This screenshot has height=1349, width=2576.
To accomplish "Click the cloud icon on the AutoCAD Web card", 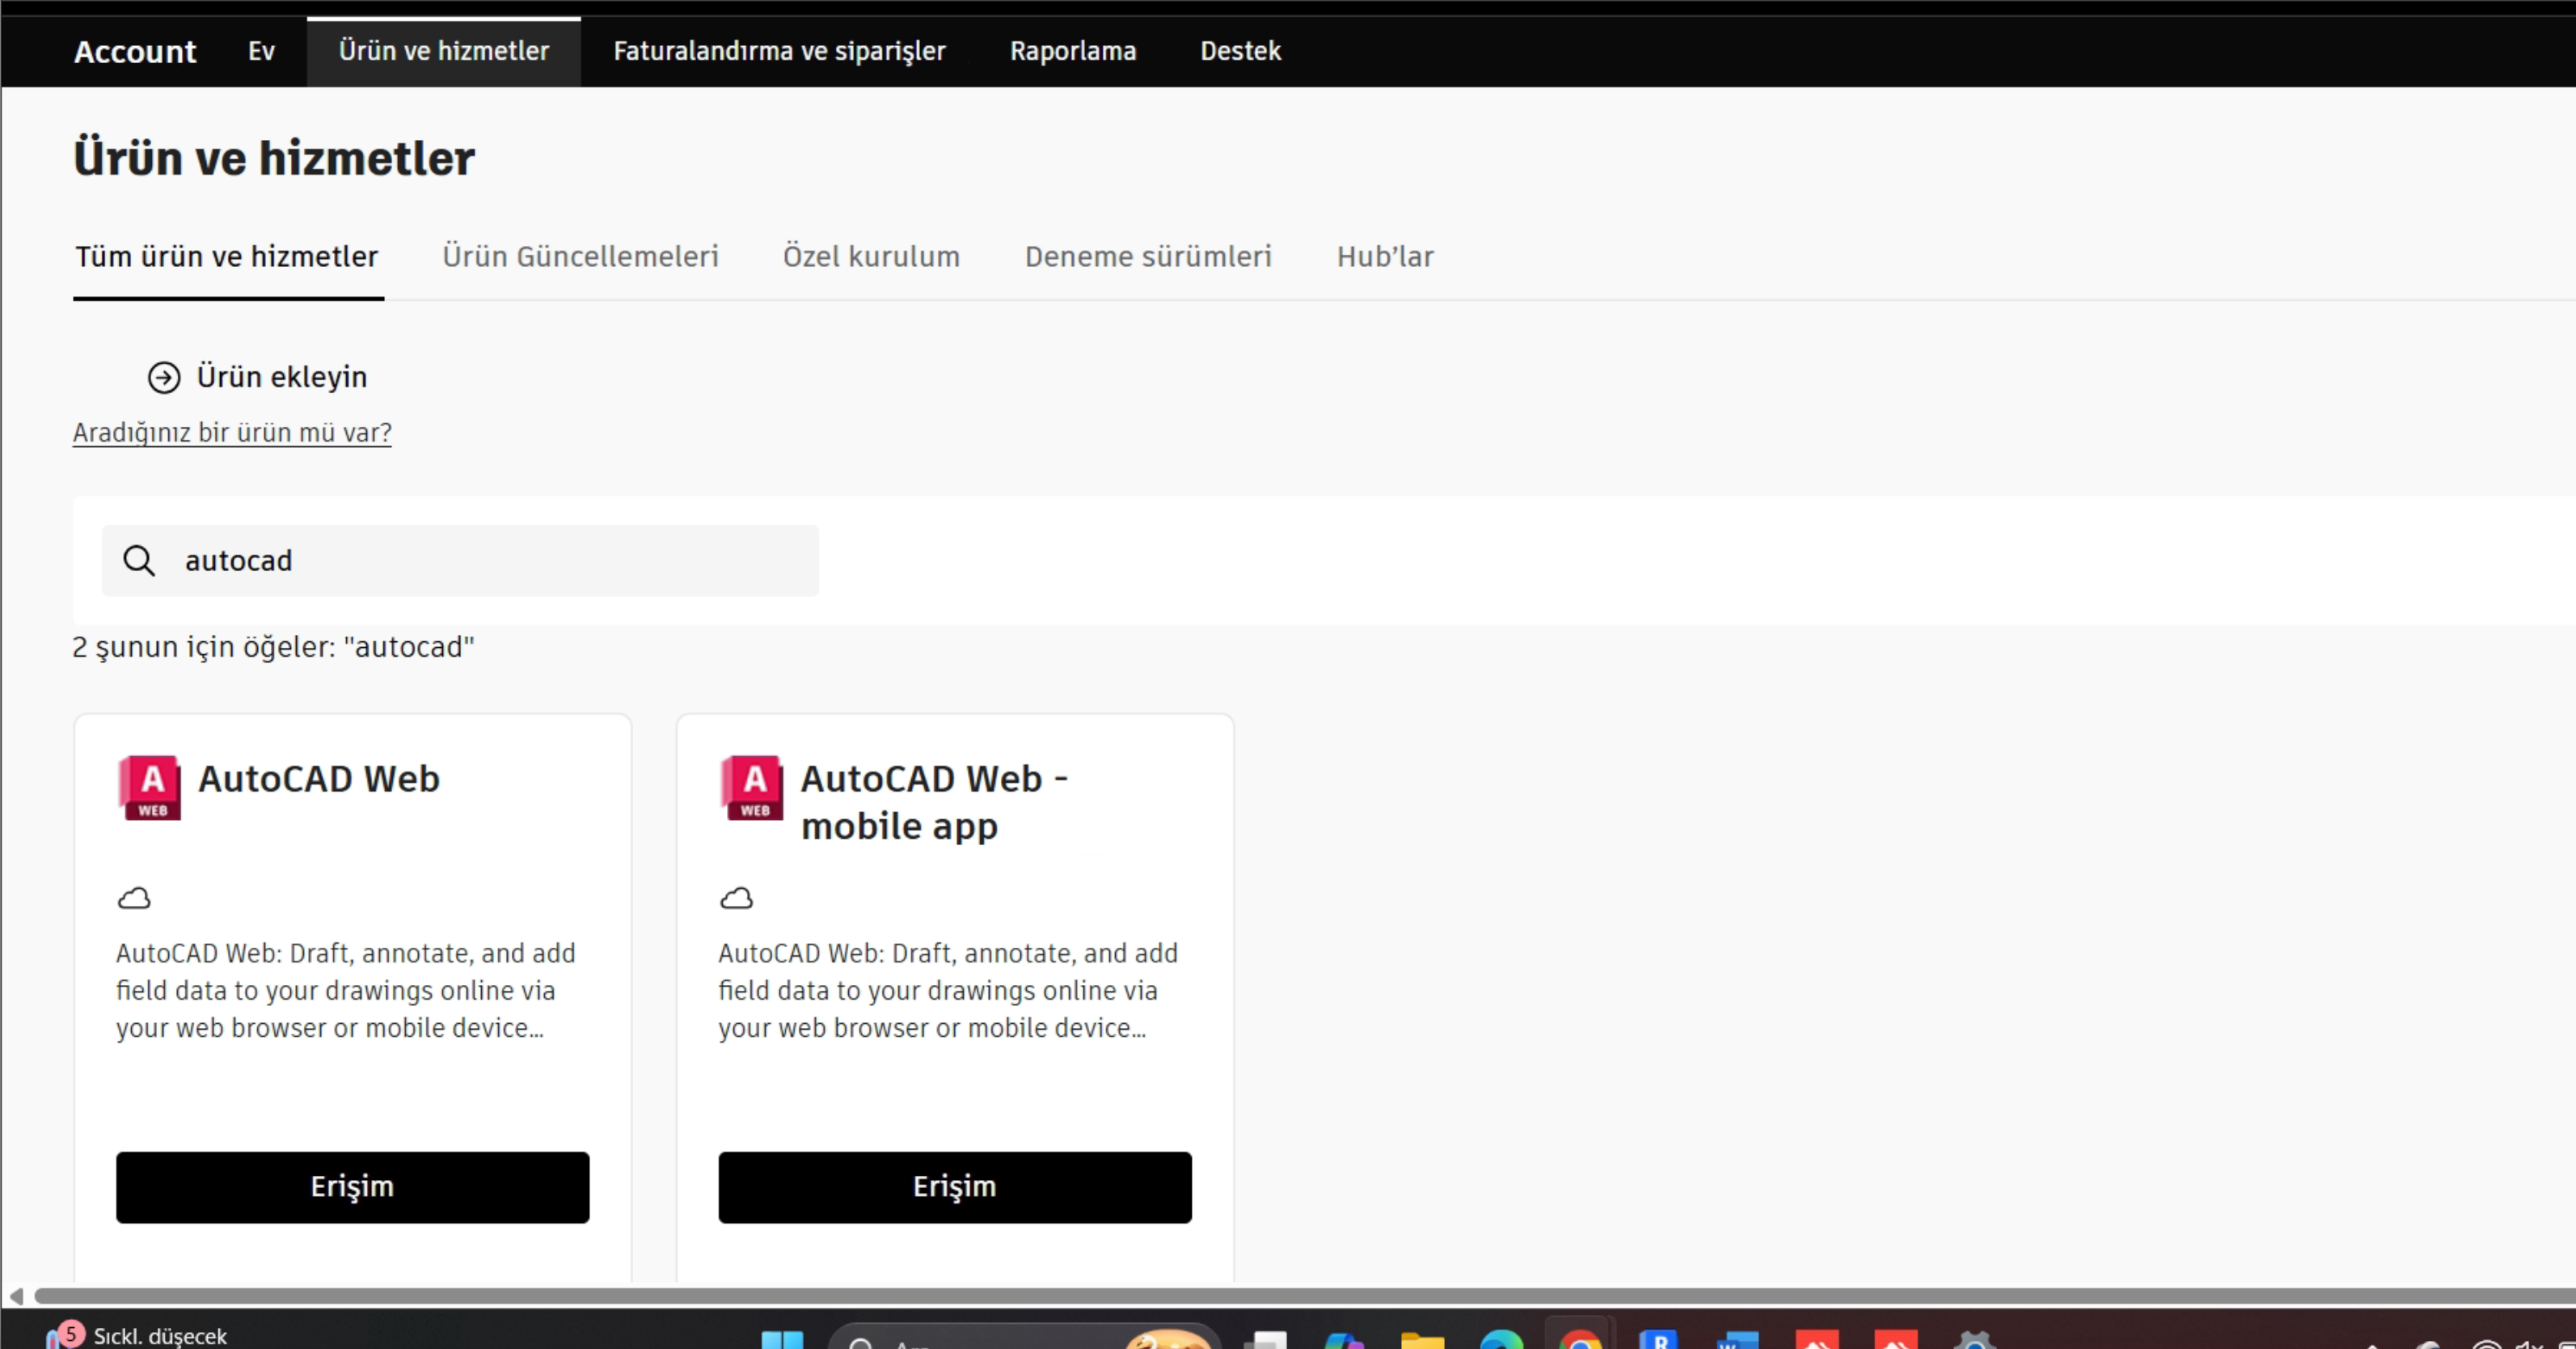I will coord(134,898).
